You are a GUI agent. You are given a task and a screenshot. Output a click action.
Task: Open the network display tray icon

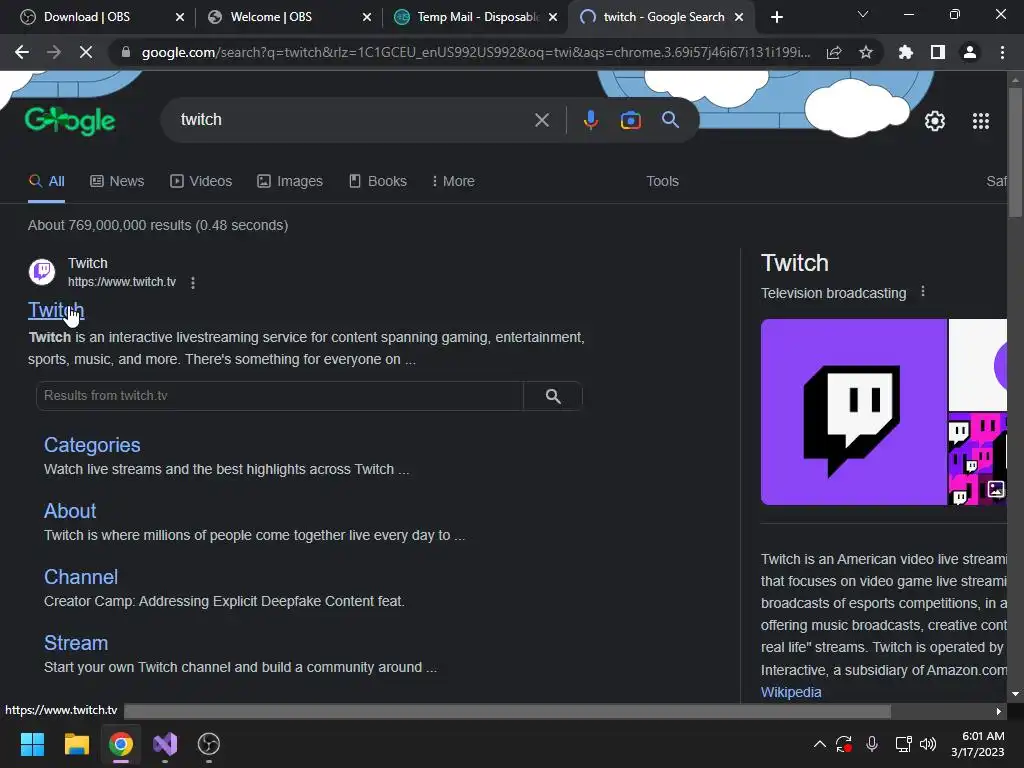coord(903,744)
